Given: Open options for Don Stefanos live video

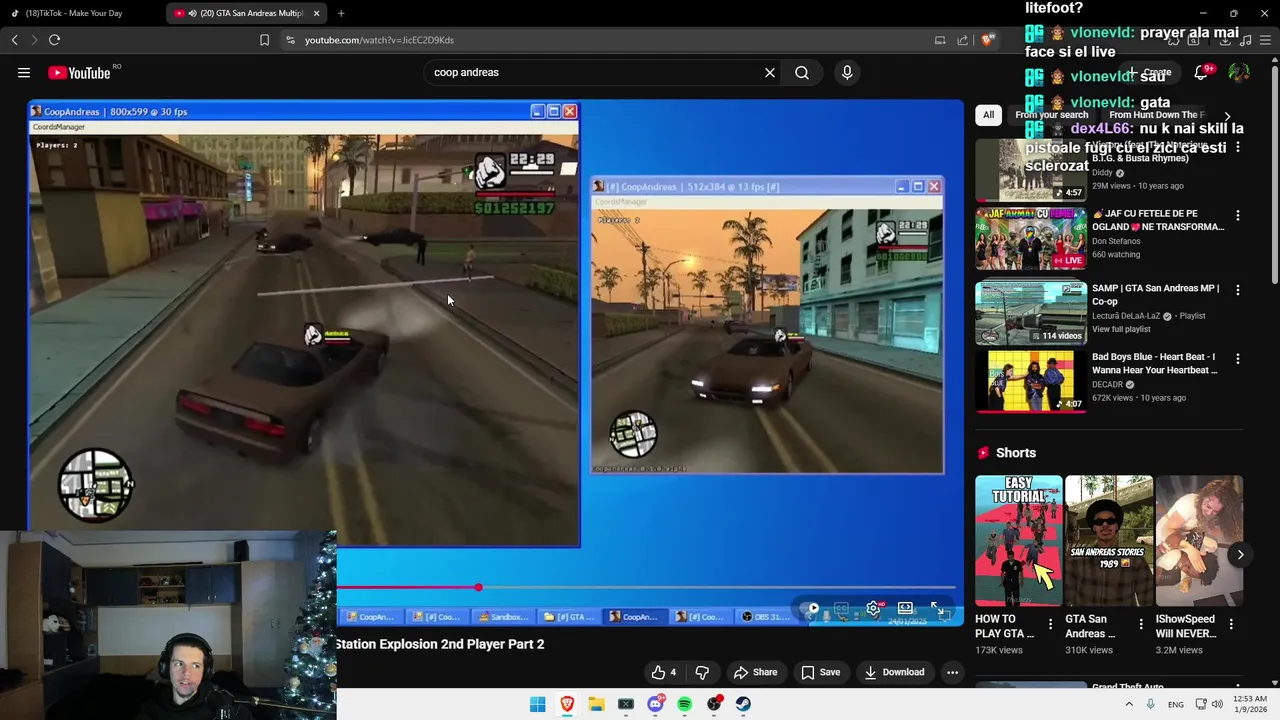Looking at the screenshot, I should point(1238,215).
